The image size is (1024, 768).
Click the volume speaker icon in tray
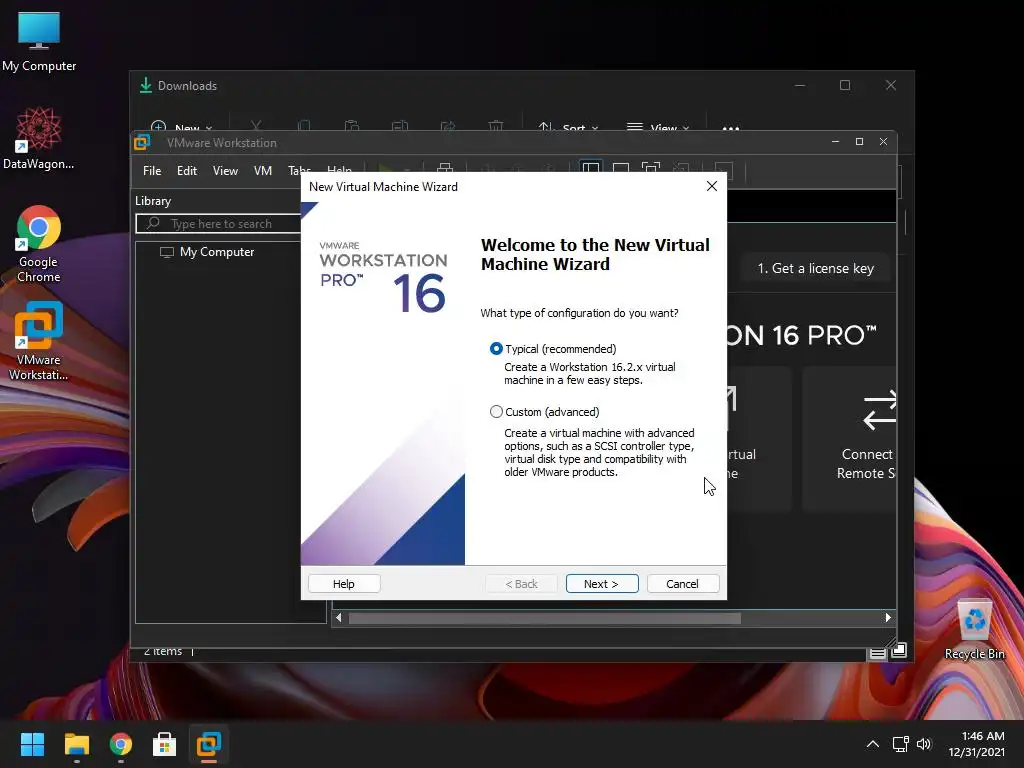tap(923, 744)
